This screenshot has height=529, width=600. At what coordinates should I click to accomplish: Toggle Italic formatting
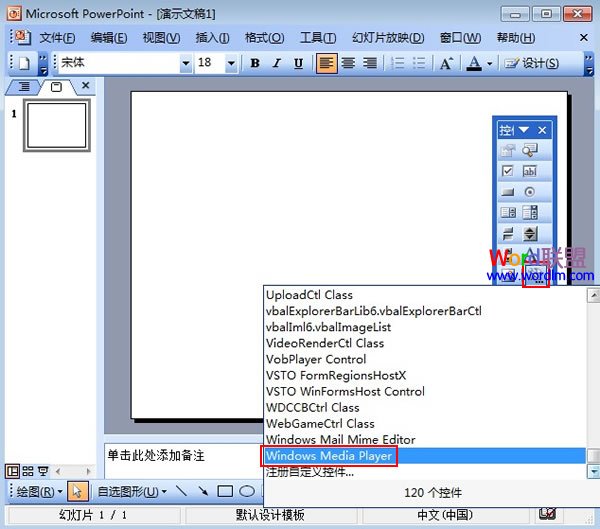276,63
